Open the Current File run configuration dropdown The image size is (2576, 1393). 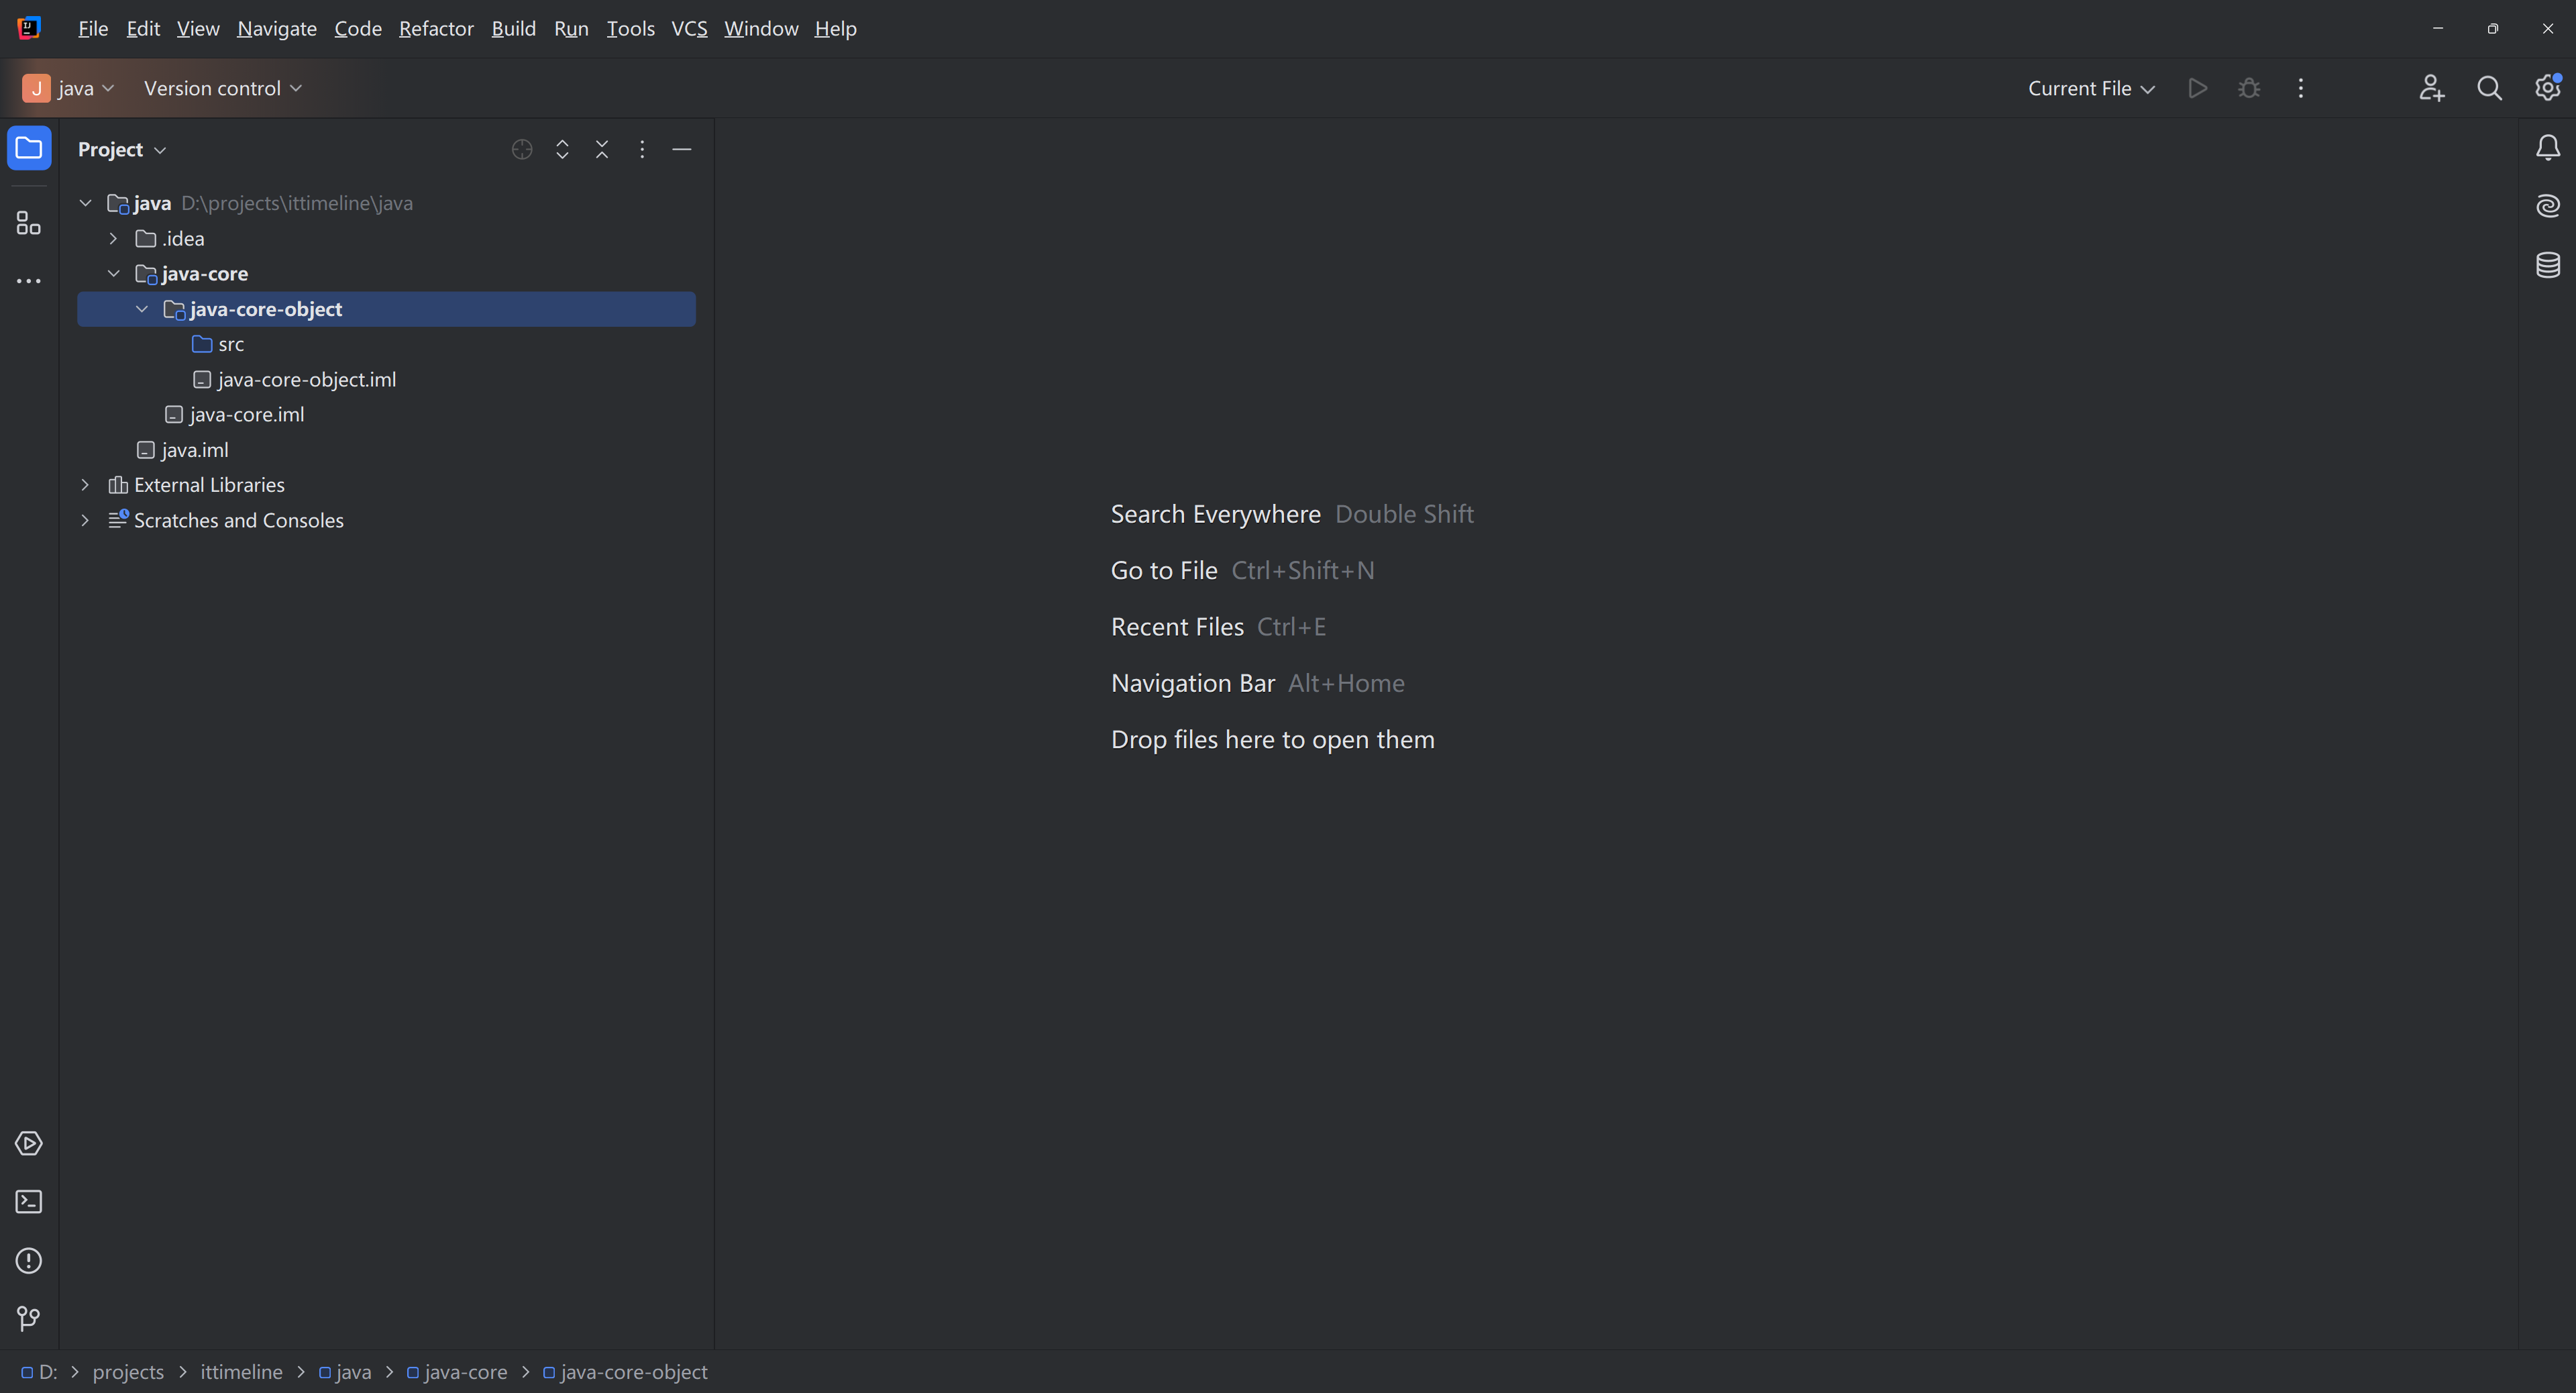(2090, 89)
